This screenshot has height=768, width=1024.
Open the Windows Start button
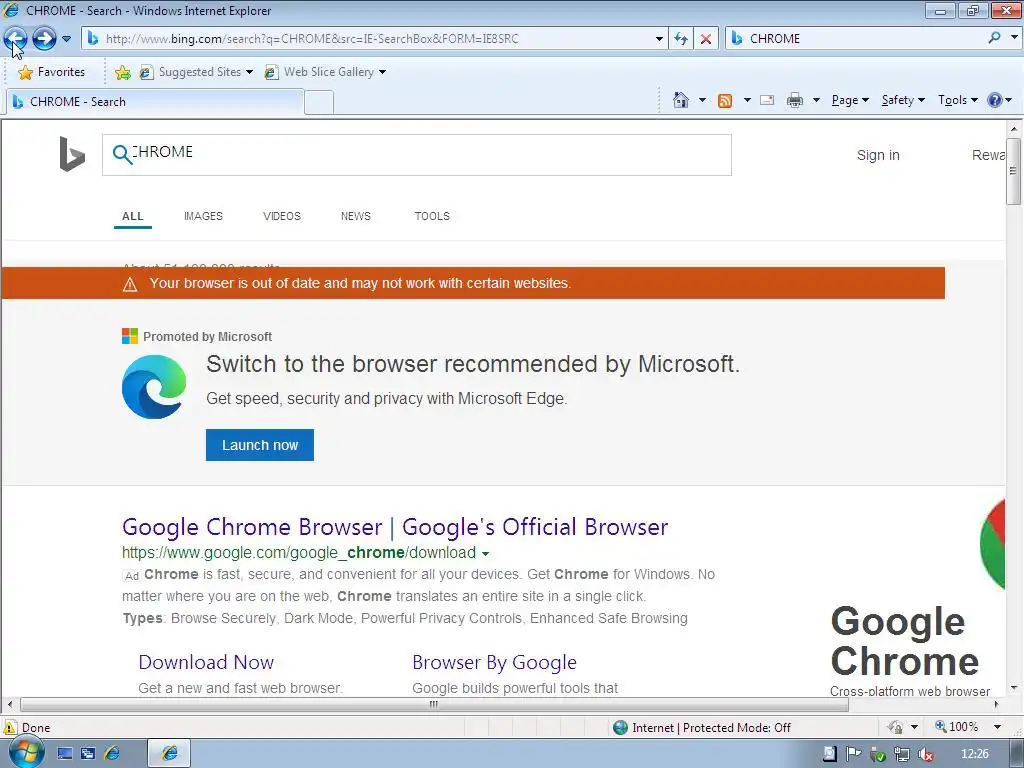point(26,753)
